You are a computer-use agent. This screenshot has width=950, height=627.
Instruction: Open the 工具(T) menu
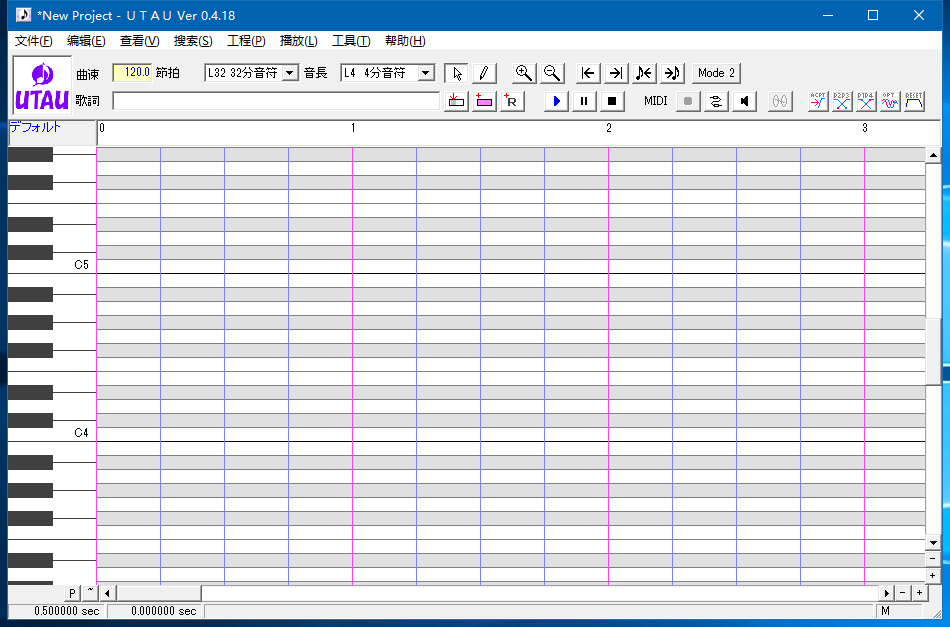351,41
